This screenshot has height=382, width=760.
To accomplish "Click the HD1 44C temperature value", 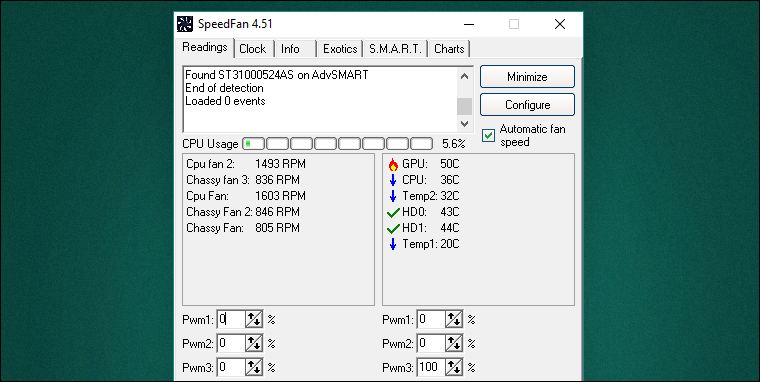I will tap(450, 228).
